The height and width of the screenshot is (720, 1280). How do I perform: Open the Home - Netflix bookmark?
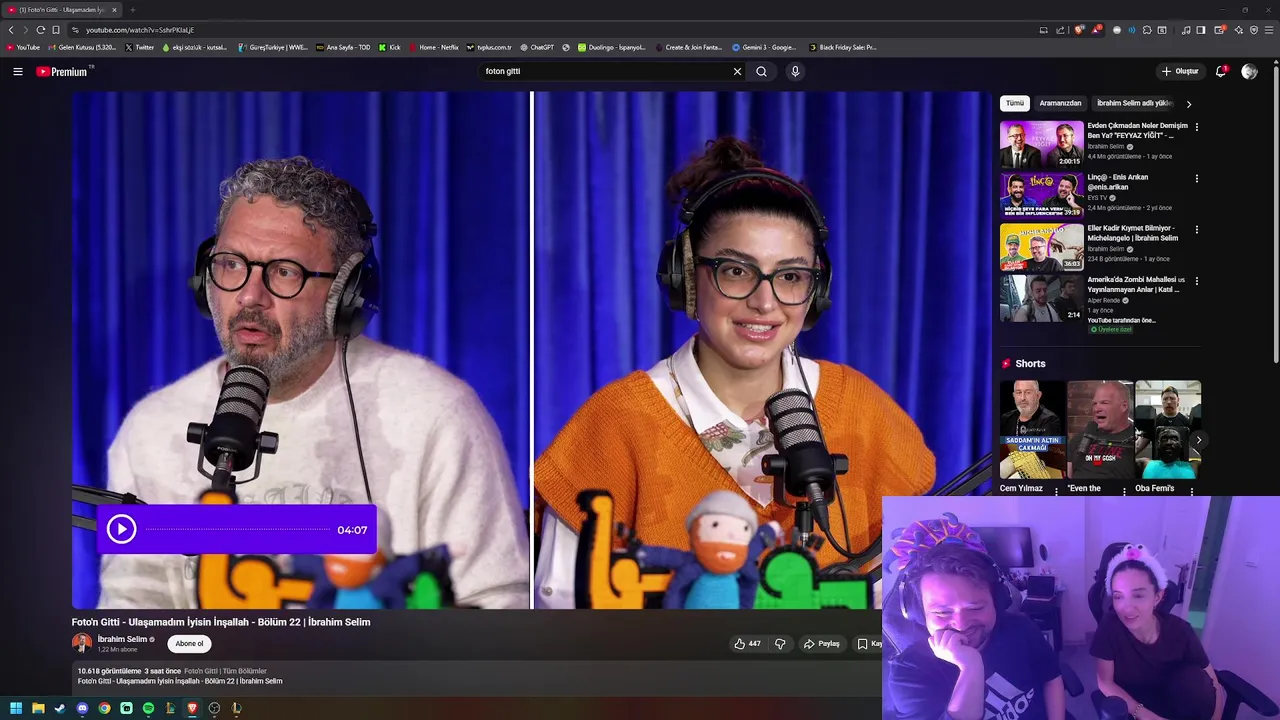(x=433, y=47)
